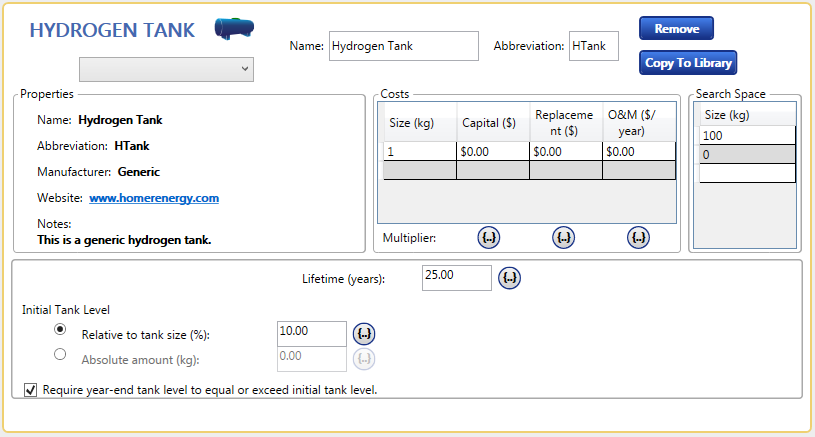Toggle year-end tank level requirement checkbox
The width and height of the screenshot is (815, 437).
[x=30, y=389]
